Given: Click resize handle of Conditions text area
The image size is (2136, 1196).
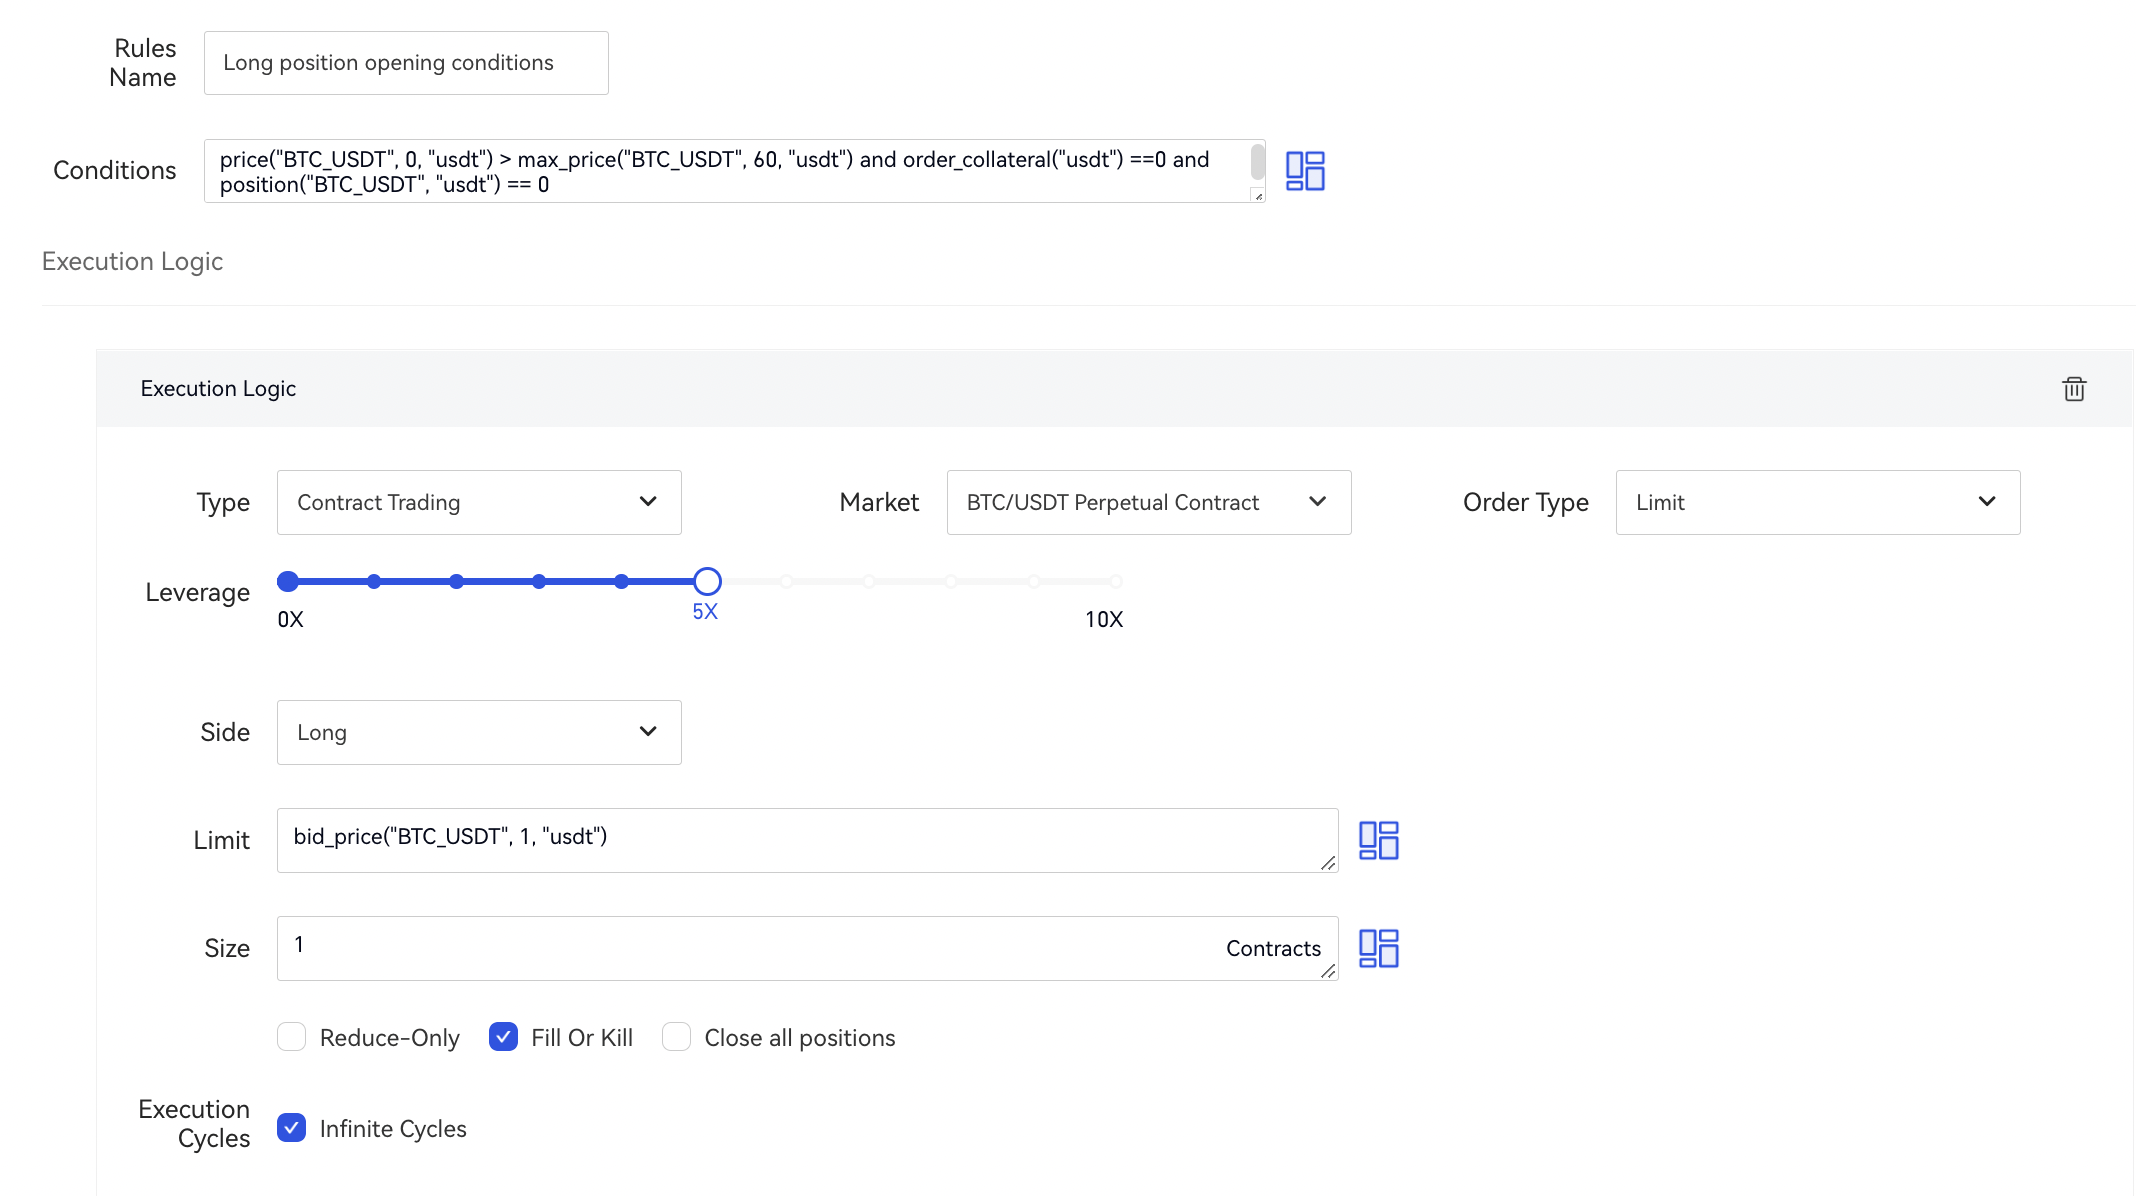Looking at the screenshot, I should [x=1258, y=196].
